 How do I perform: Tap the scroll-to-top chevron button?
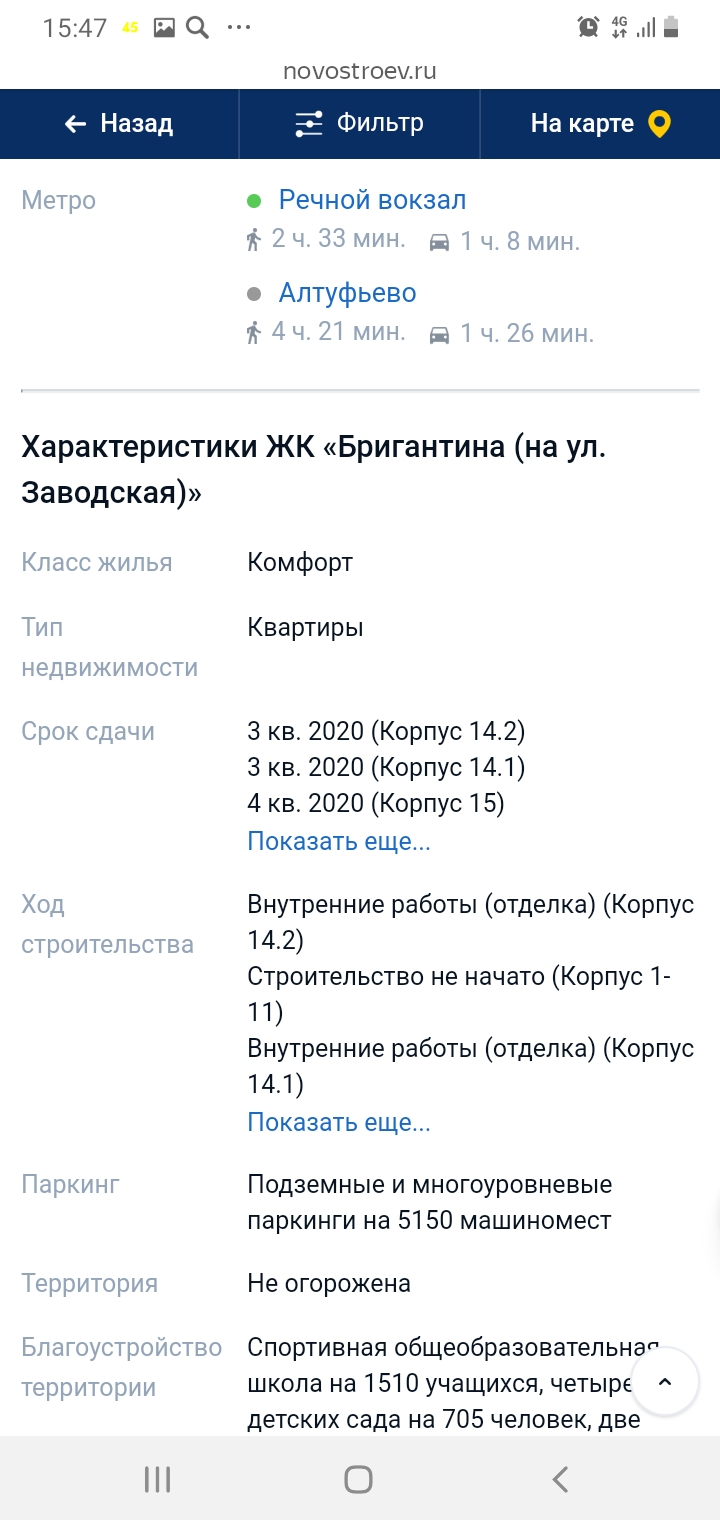point(665,1381)
